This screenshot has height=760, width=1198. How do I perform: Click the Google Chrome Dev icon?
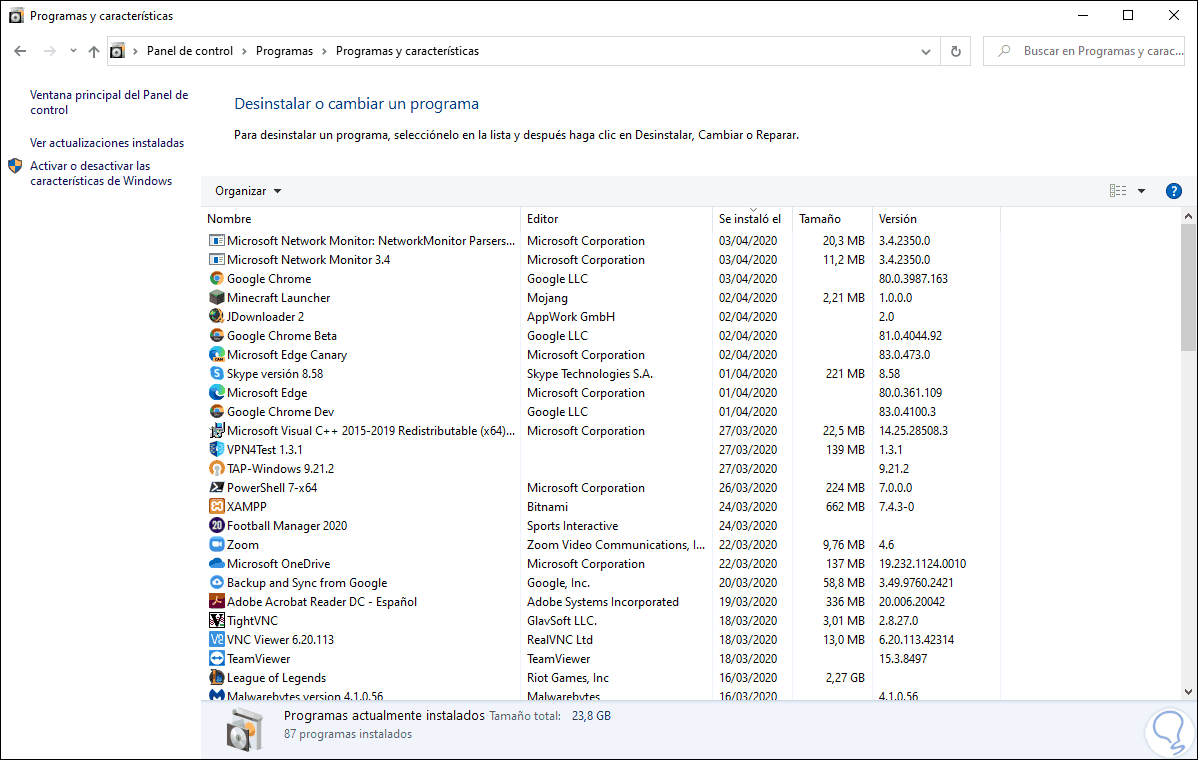pyautogui.click(x=217, y=412)
